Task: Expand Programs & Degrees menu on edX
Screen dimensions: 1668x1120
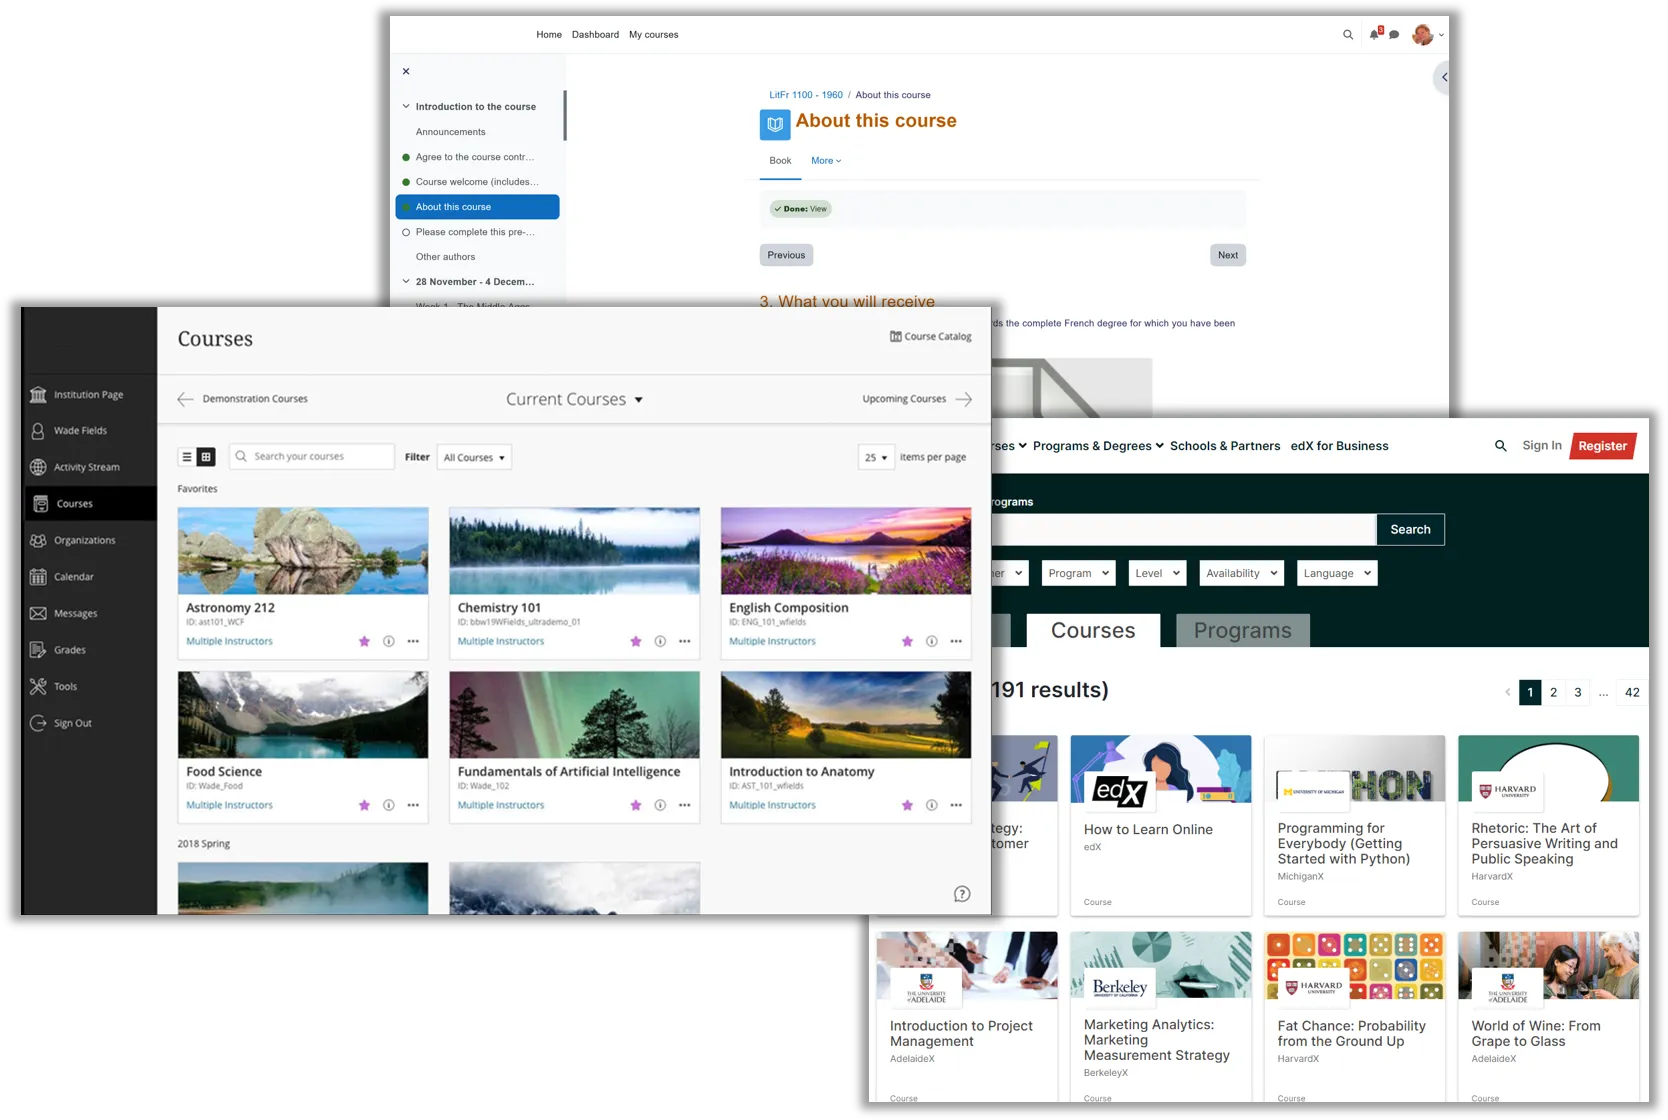Action: coord(1098,446)
